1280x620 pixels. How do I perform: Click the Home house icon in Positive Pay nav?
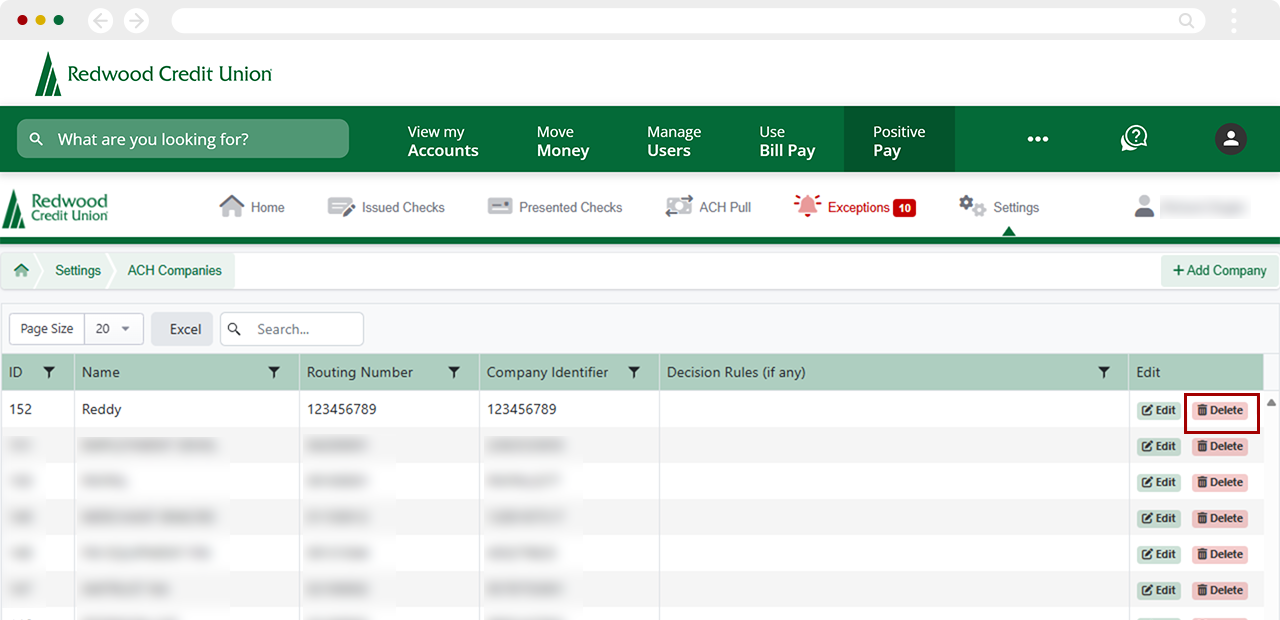coord(232,206)
